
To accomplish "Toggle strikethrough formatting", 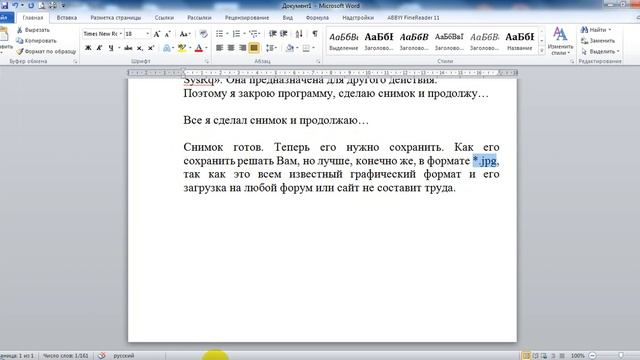I will coord(128,48).
